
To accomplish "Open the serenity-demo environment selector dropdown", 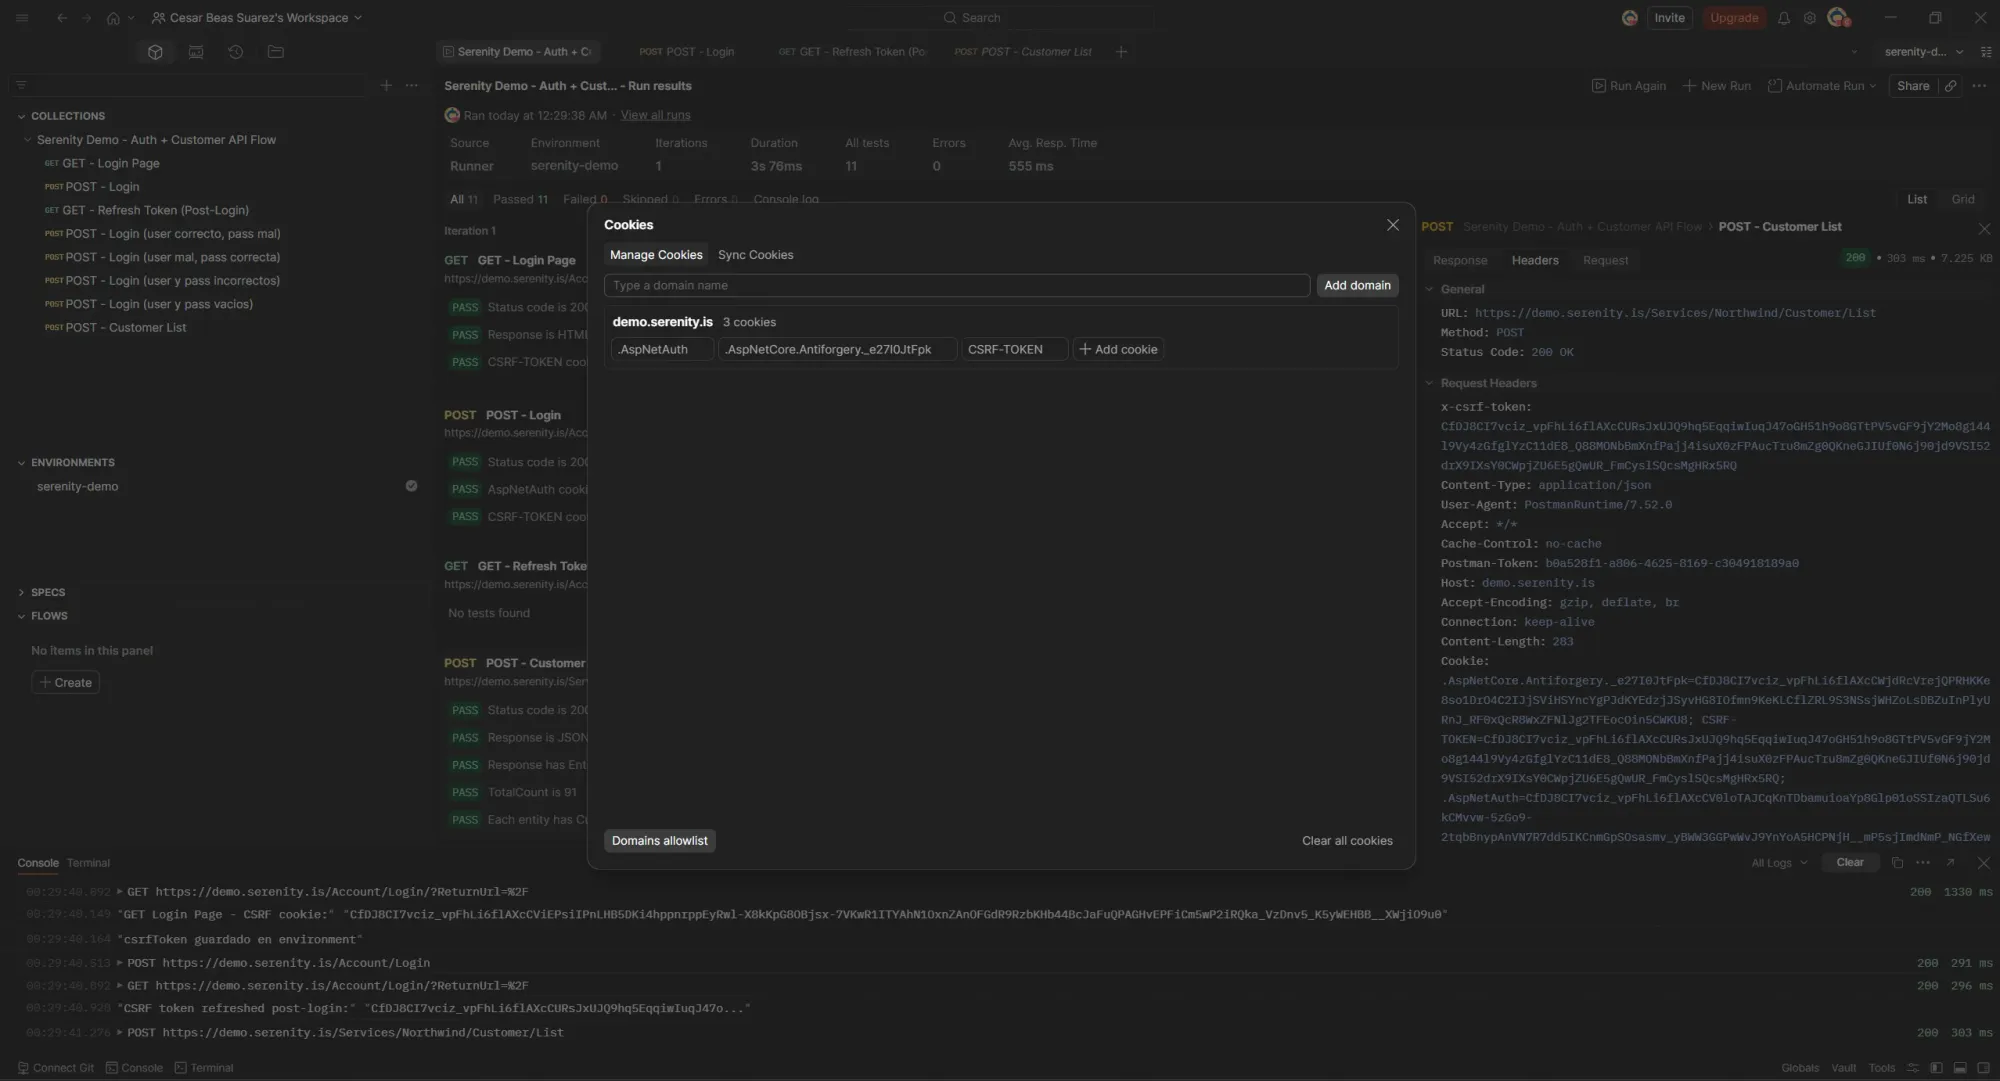I will point(1920,51).
